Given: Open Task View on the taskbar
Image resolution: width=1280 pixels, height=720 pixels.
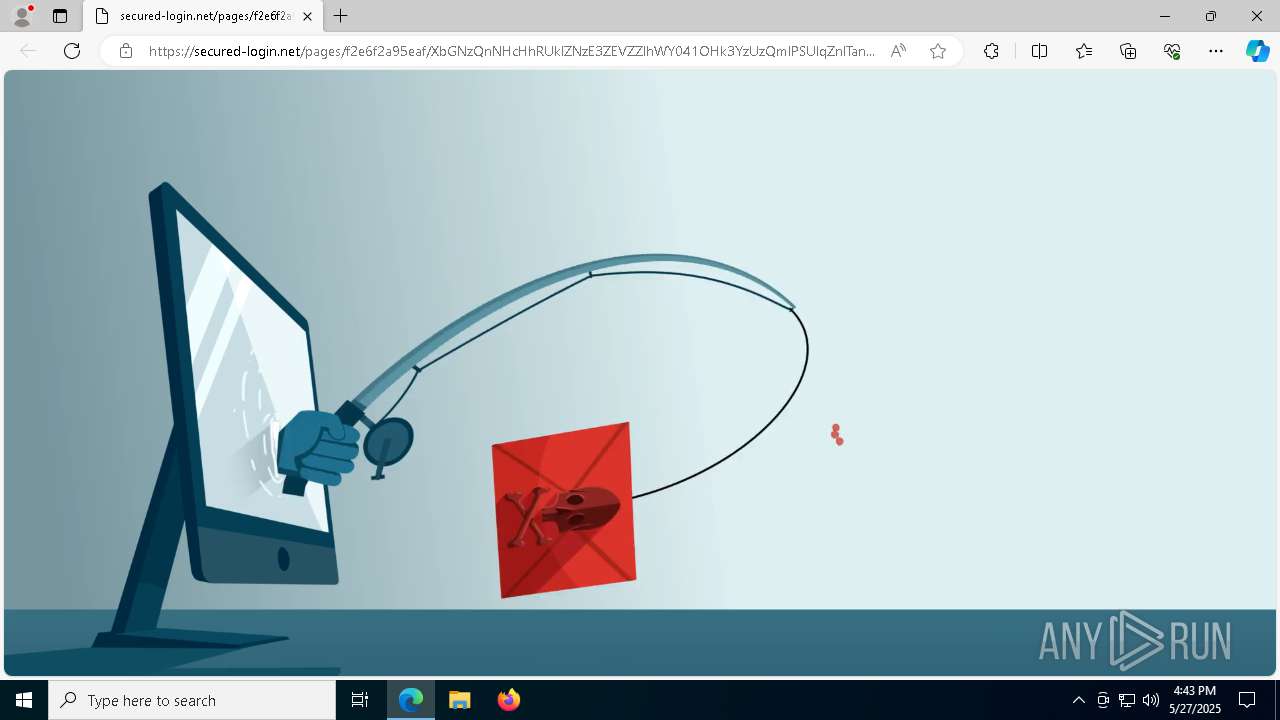Looking at the screenshot, I should (x=360, y=700).
